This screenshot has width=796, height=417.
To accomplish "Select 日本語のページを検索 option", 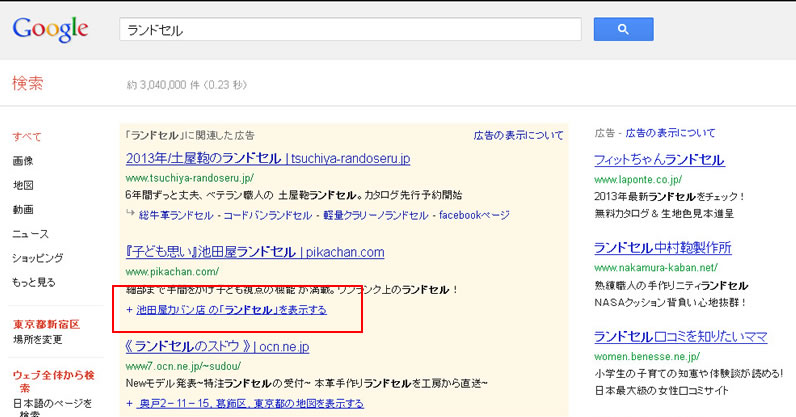I will [52, 409].
